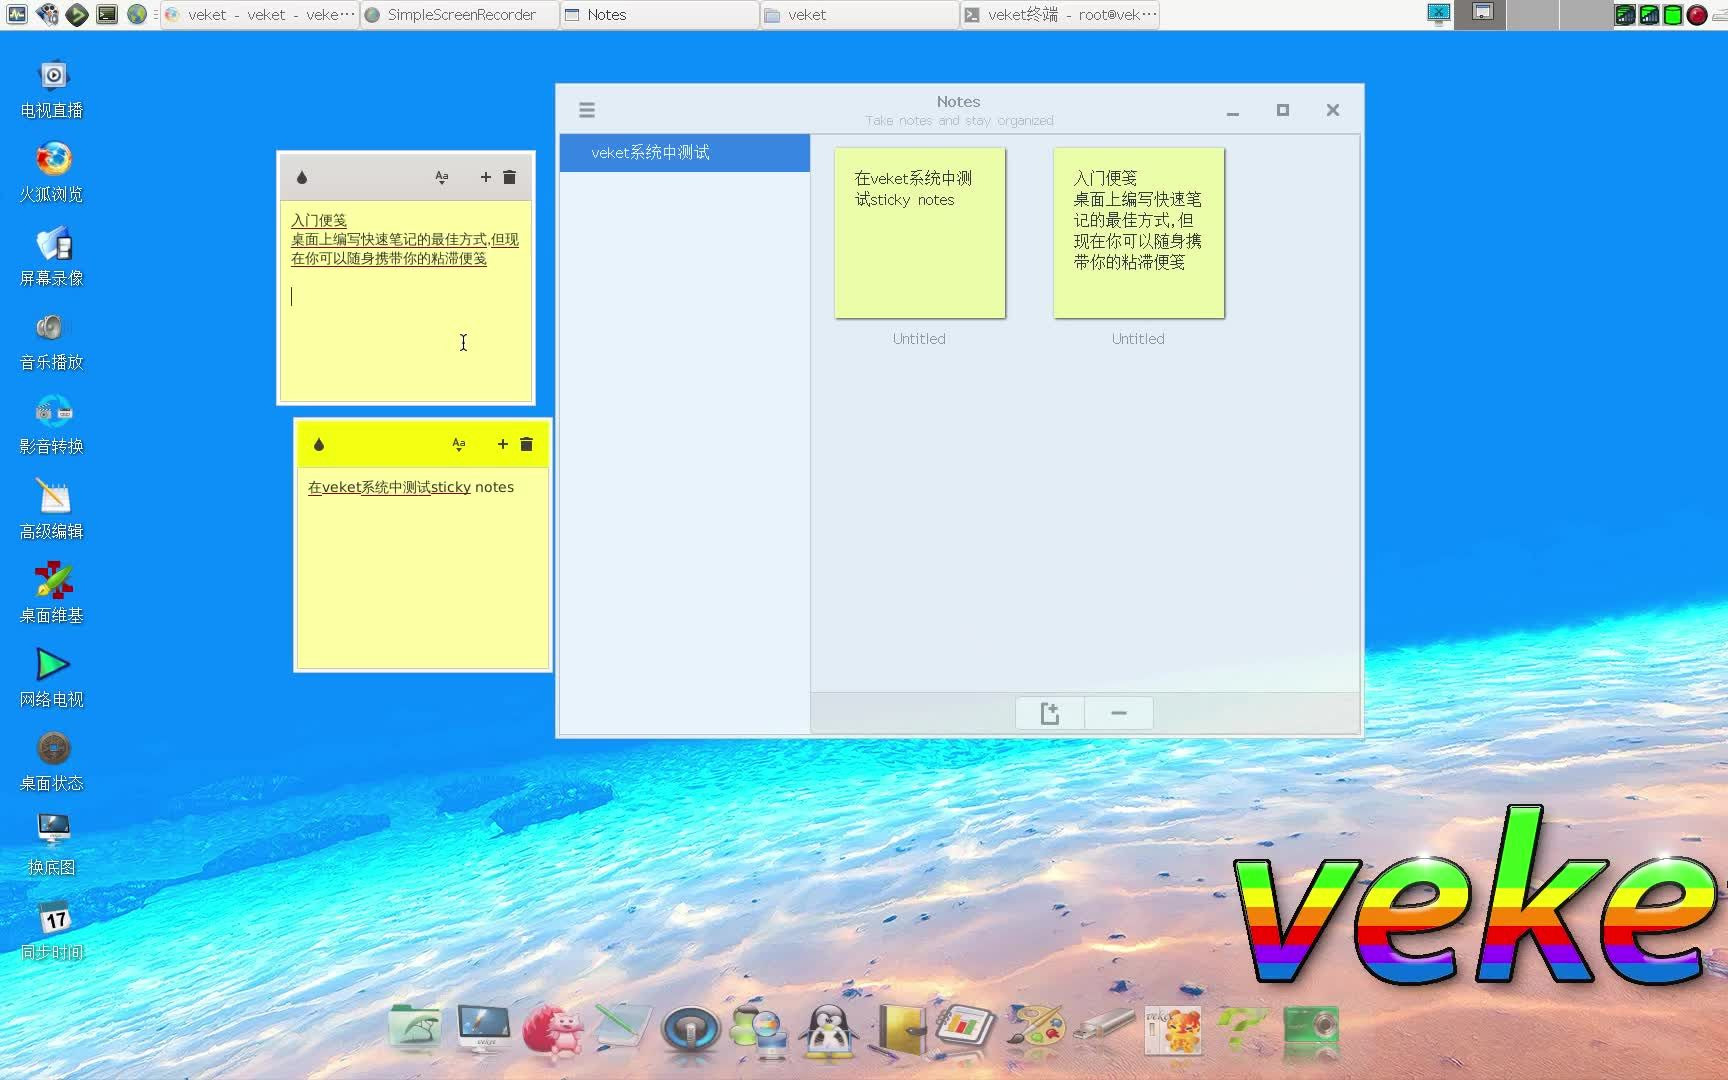Change color of the sticky notes test note
The width and height of the screenshot is (1728, 1080).
point(319,444)
